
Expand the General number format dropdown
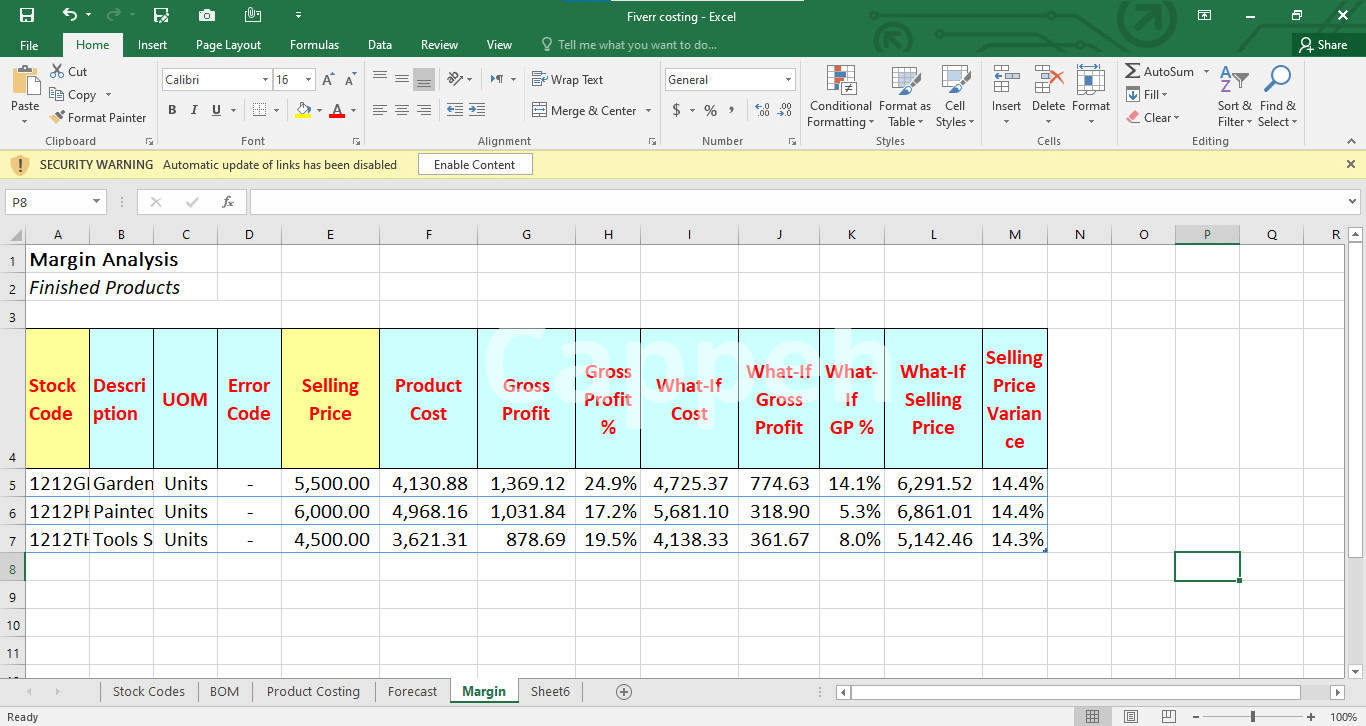pos(788,80)
